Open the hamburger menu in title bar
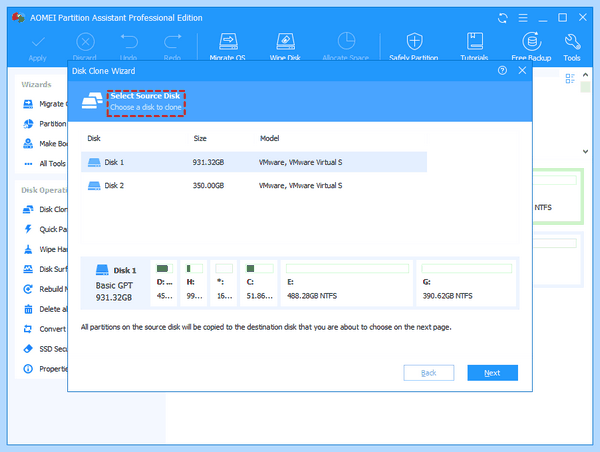The image size is (600, 452). click(x=523, y=18)
